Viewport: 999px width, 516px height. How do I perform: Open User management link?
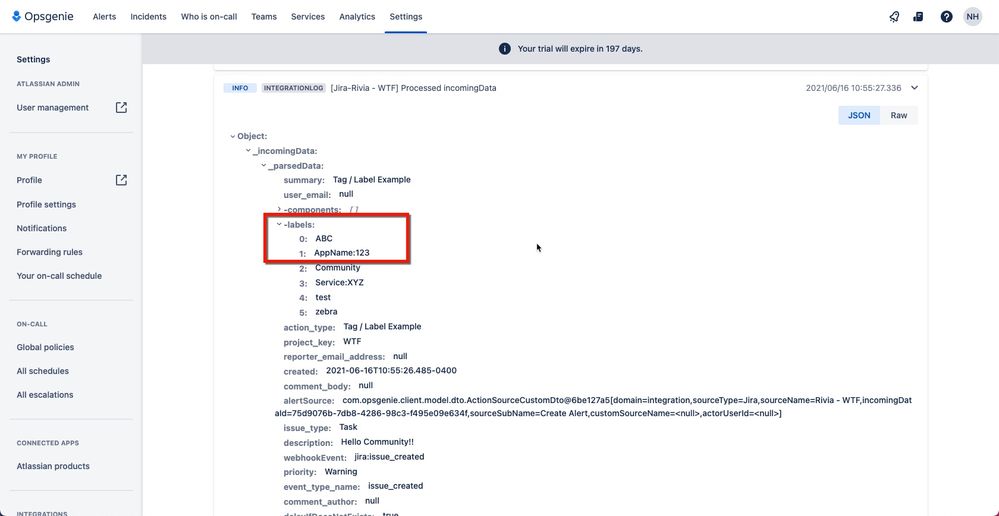click(x=53, y=108)
